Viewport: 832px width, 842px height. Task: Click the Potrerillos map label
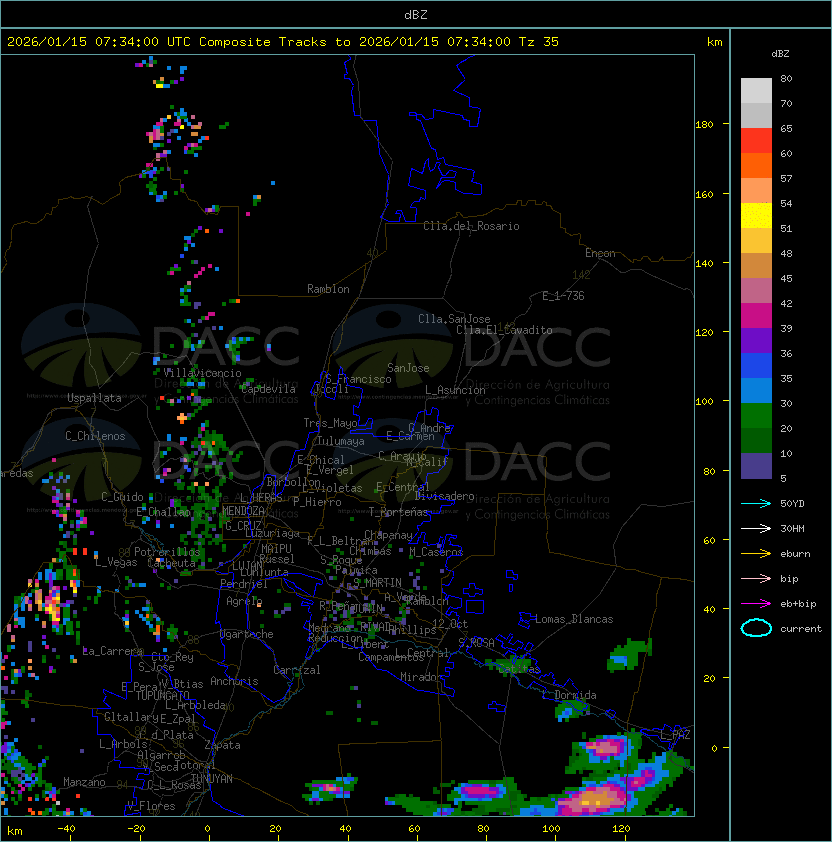[x=167, y=552]
